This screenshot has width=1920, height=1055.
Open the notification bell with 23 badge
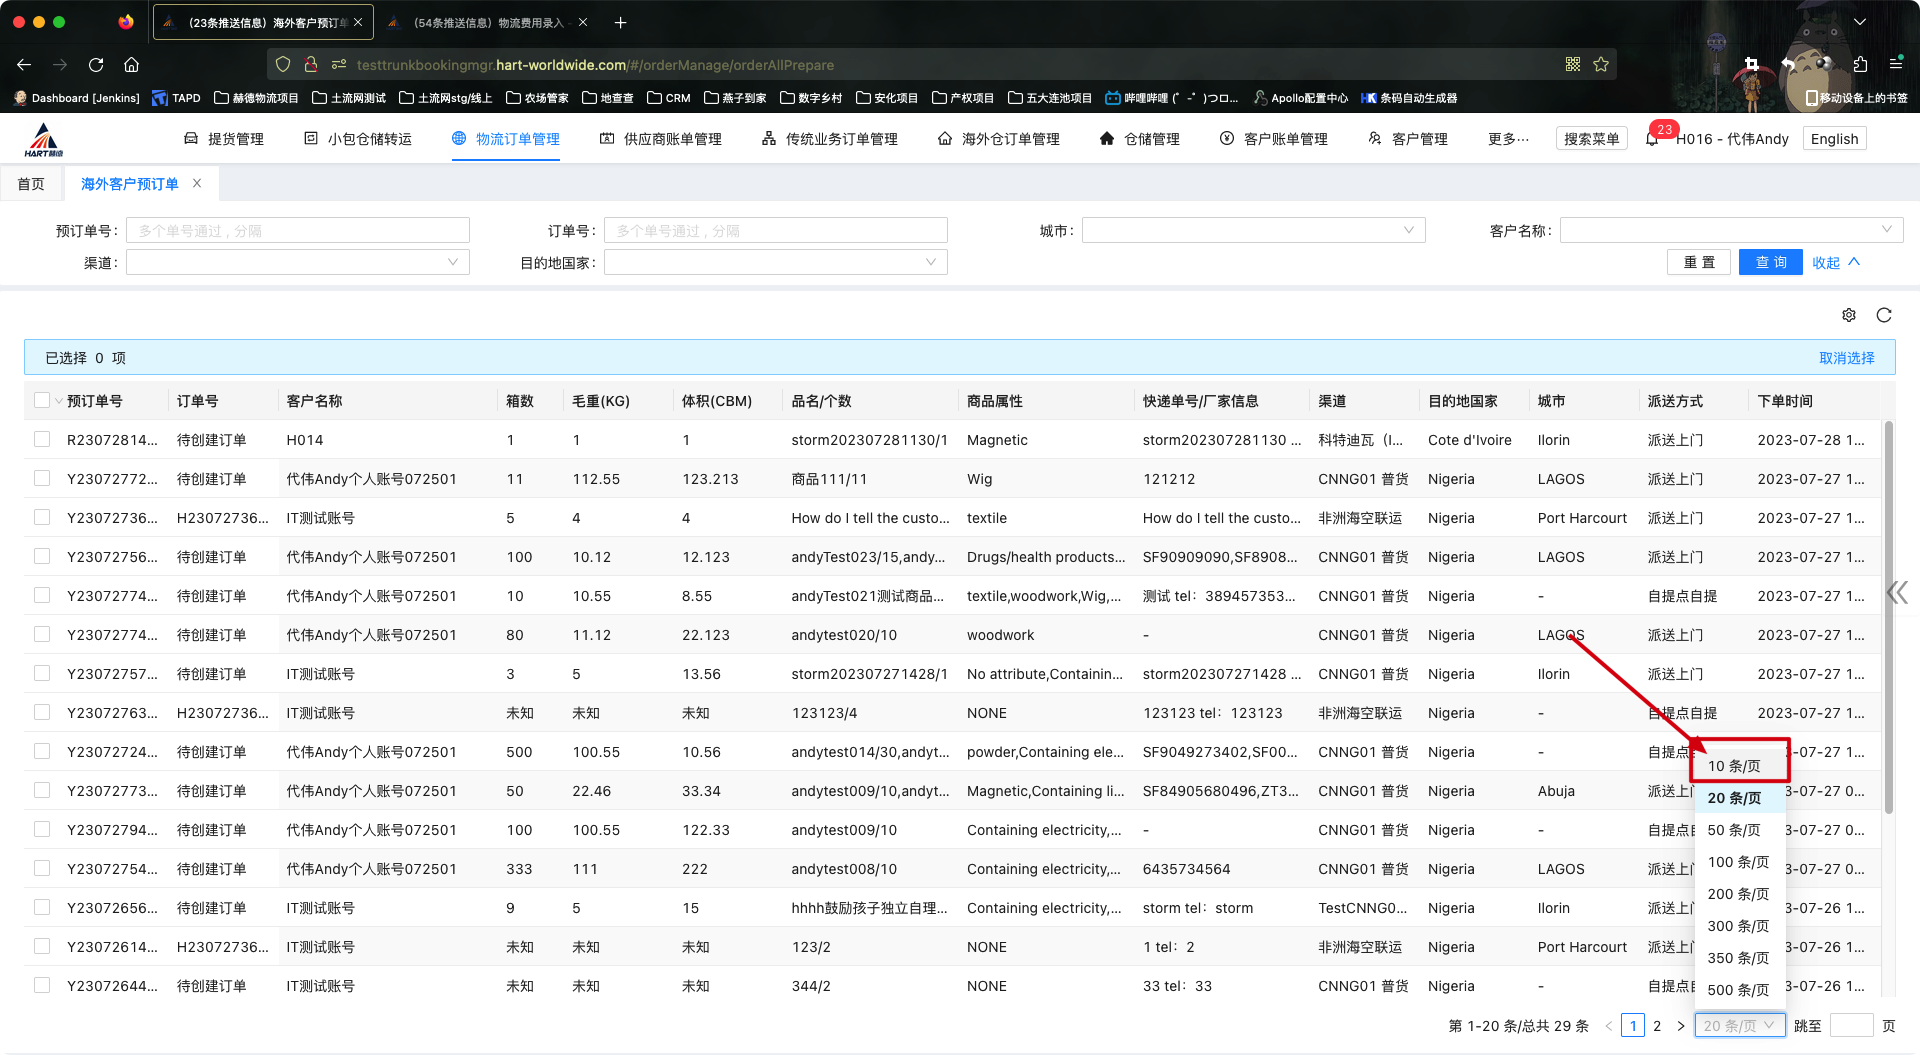coord(1653,139)
